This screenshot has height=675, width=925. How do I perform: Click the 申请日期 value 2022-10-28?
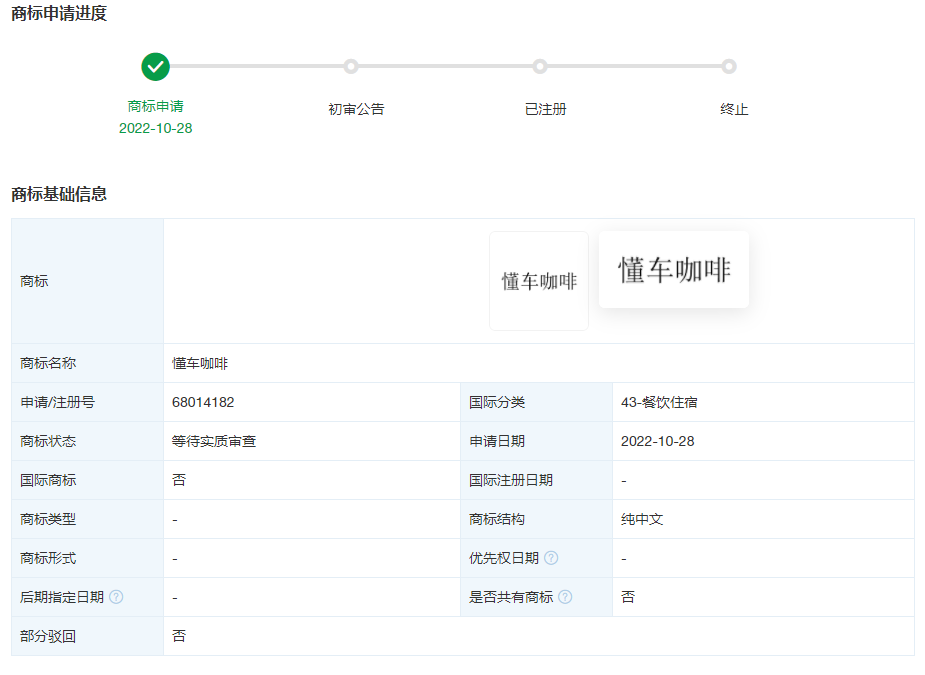tap(658, 441)
